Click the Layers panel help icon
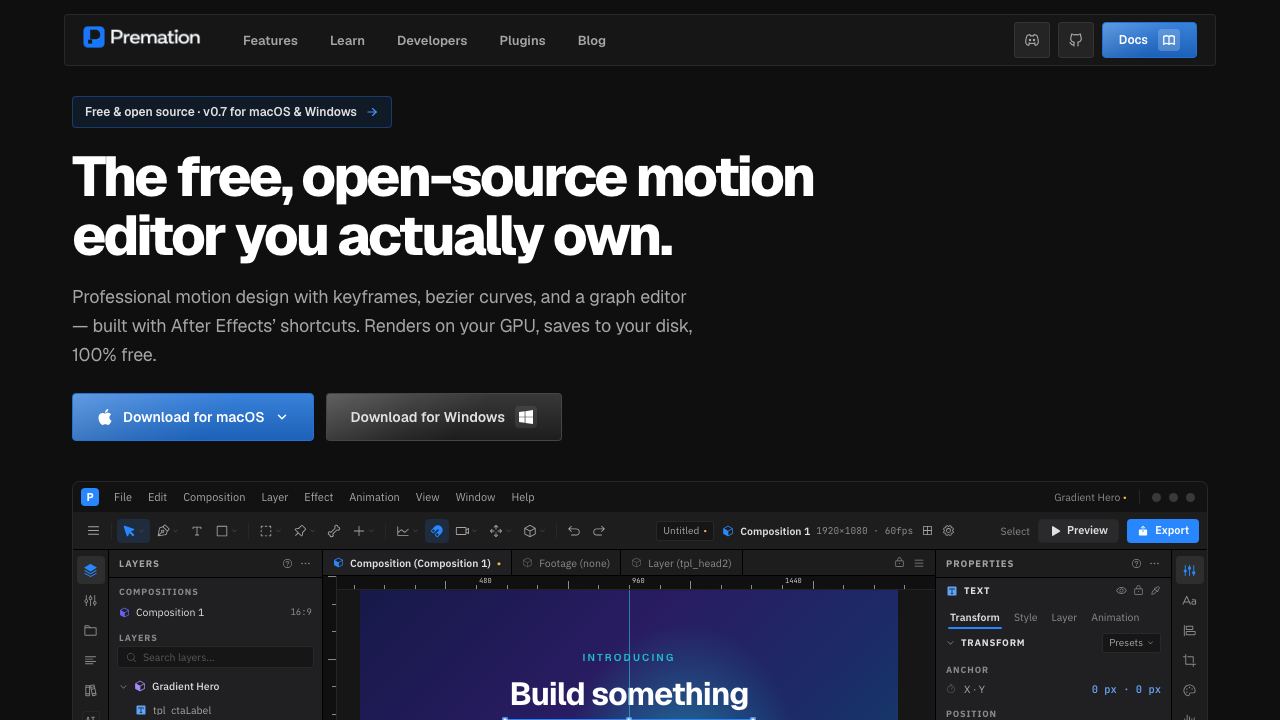This screenshot has height=720, width=1280. pyautogui.click(x=288, y=564)
